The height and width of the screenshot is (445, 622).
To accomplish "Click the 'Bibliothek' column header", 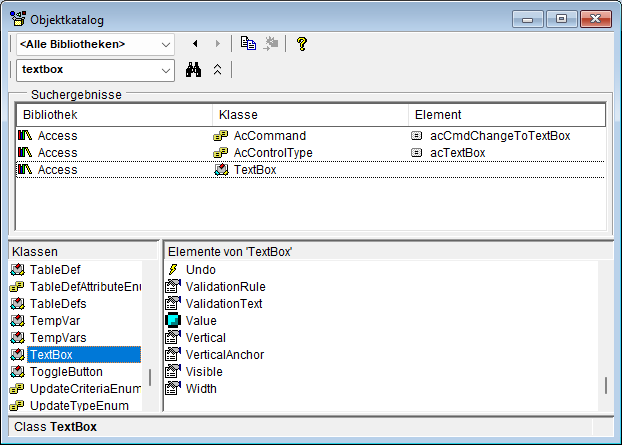I will coord(113,115).
